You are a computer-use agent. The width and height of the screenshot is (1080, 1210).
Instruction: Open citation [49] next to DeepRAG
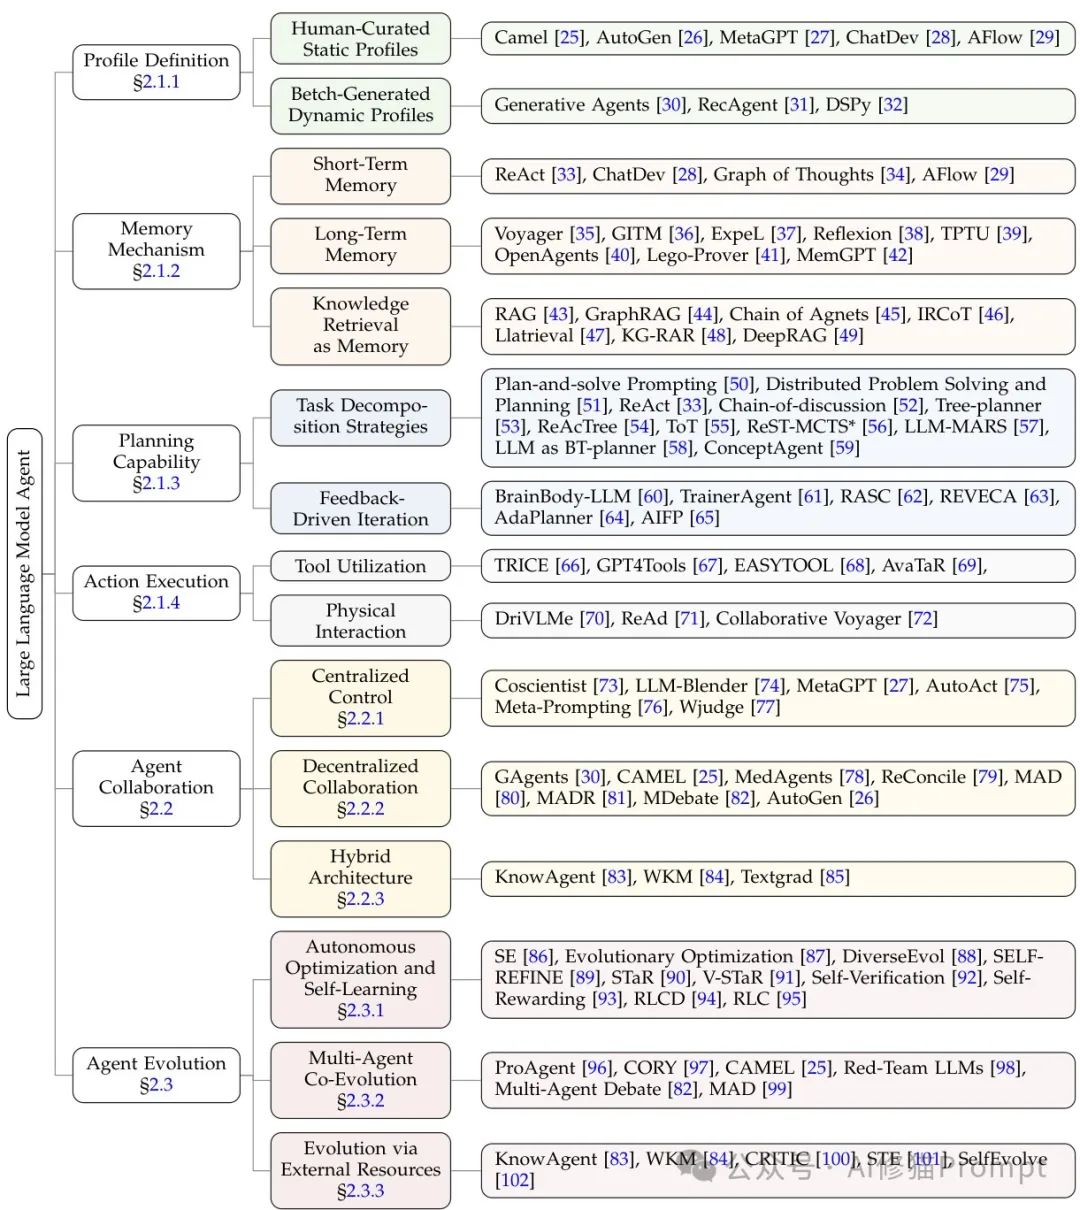[x=849, y=335]
